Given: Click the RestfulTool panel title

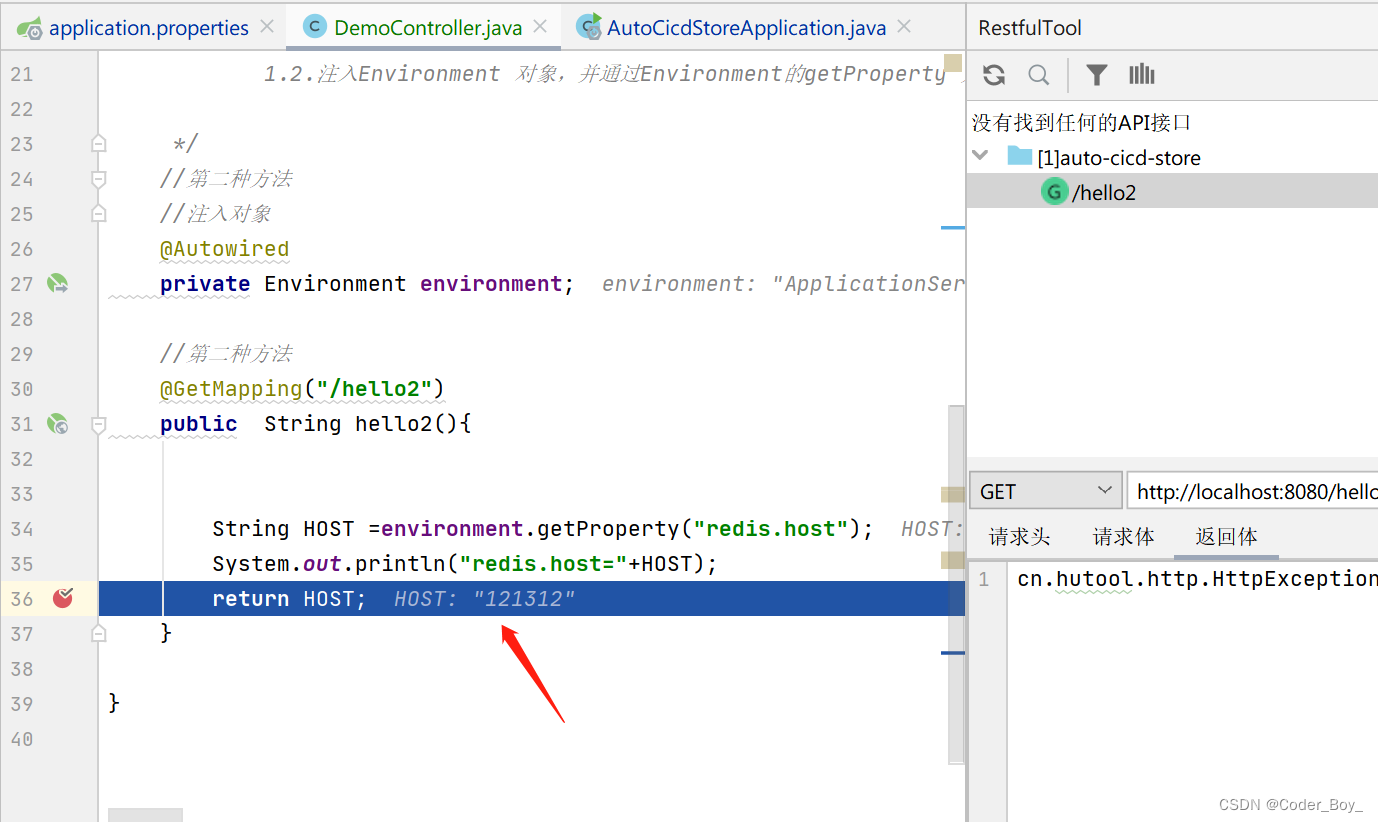Looking at the screenshot, I should 1030,28.
